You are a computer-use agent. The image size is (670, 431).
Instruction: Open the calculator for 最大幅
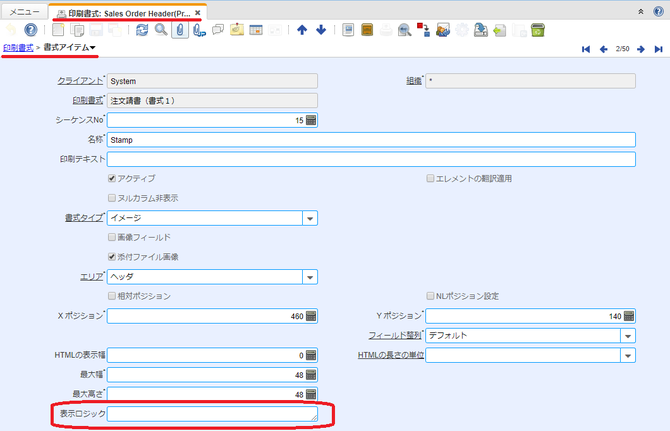(311, 375)
